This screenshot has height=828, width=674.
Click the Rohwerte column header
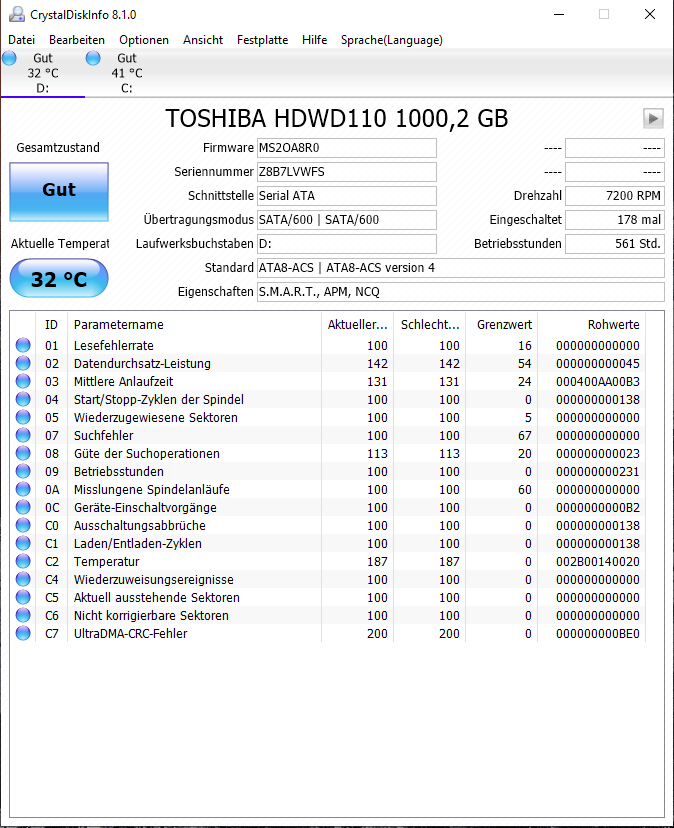592,325
